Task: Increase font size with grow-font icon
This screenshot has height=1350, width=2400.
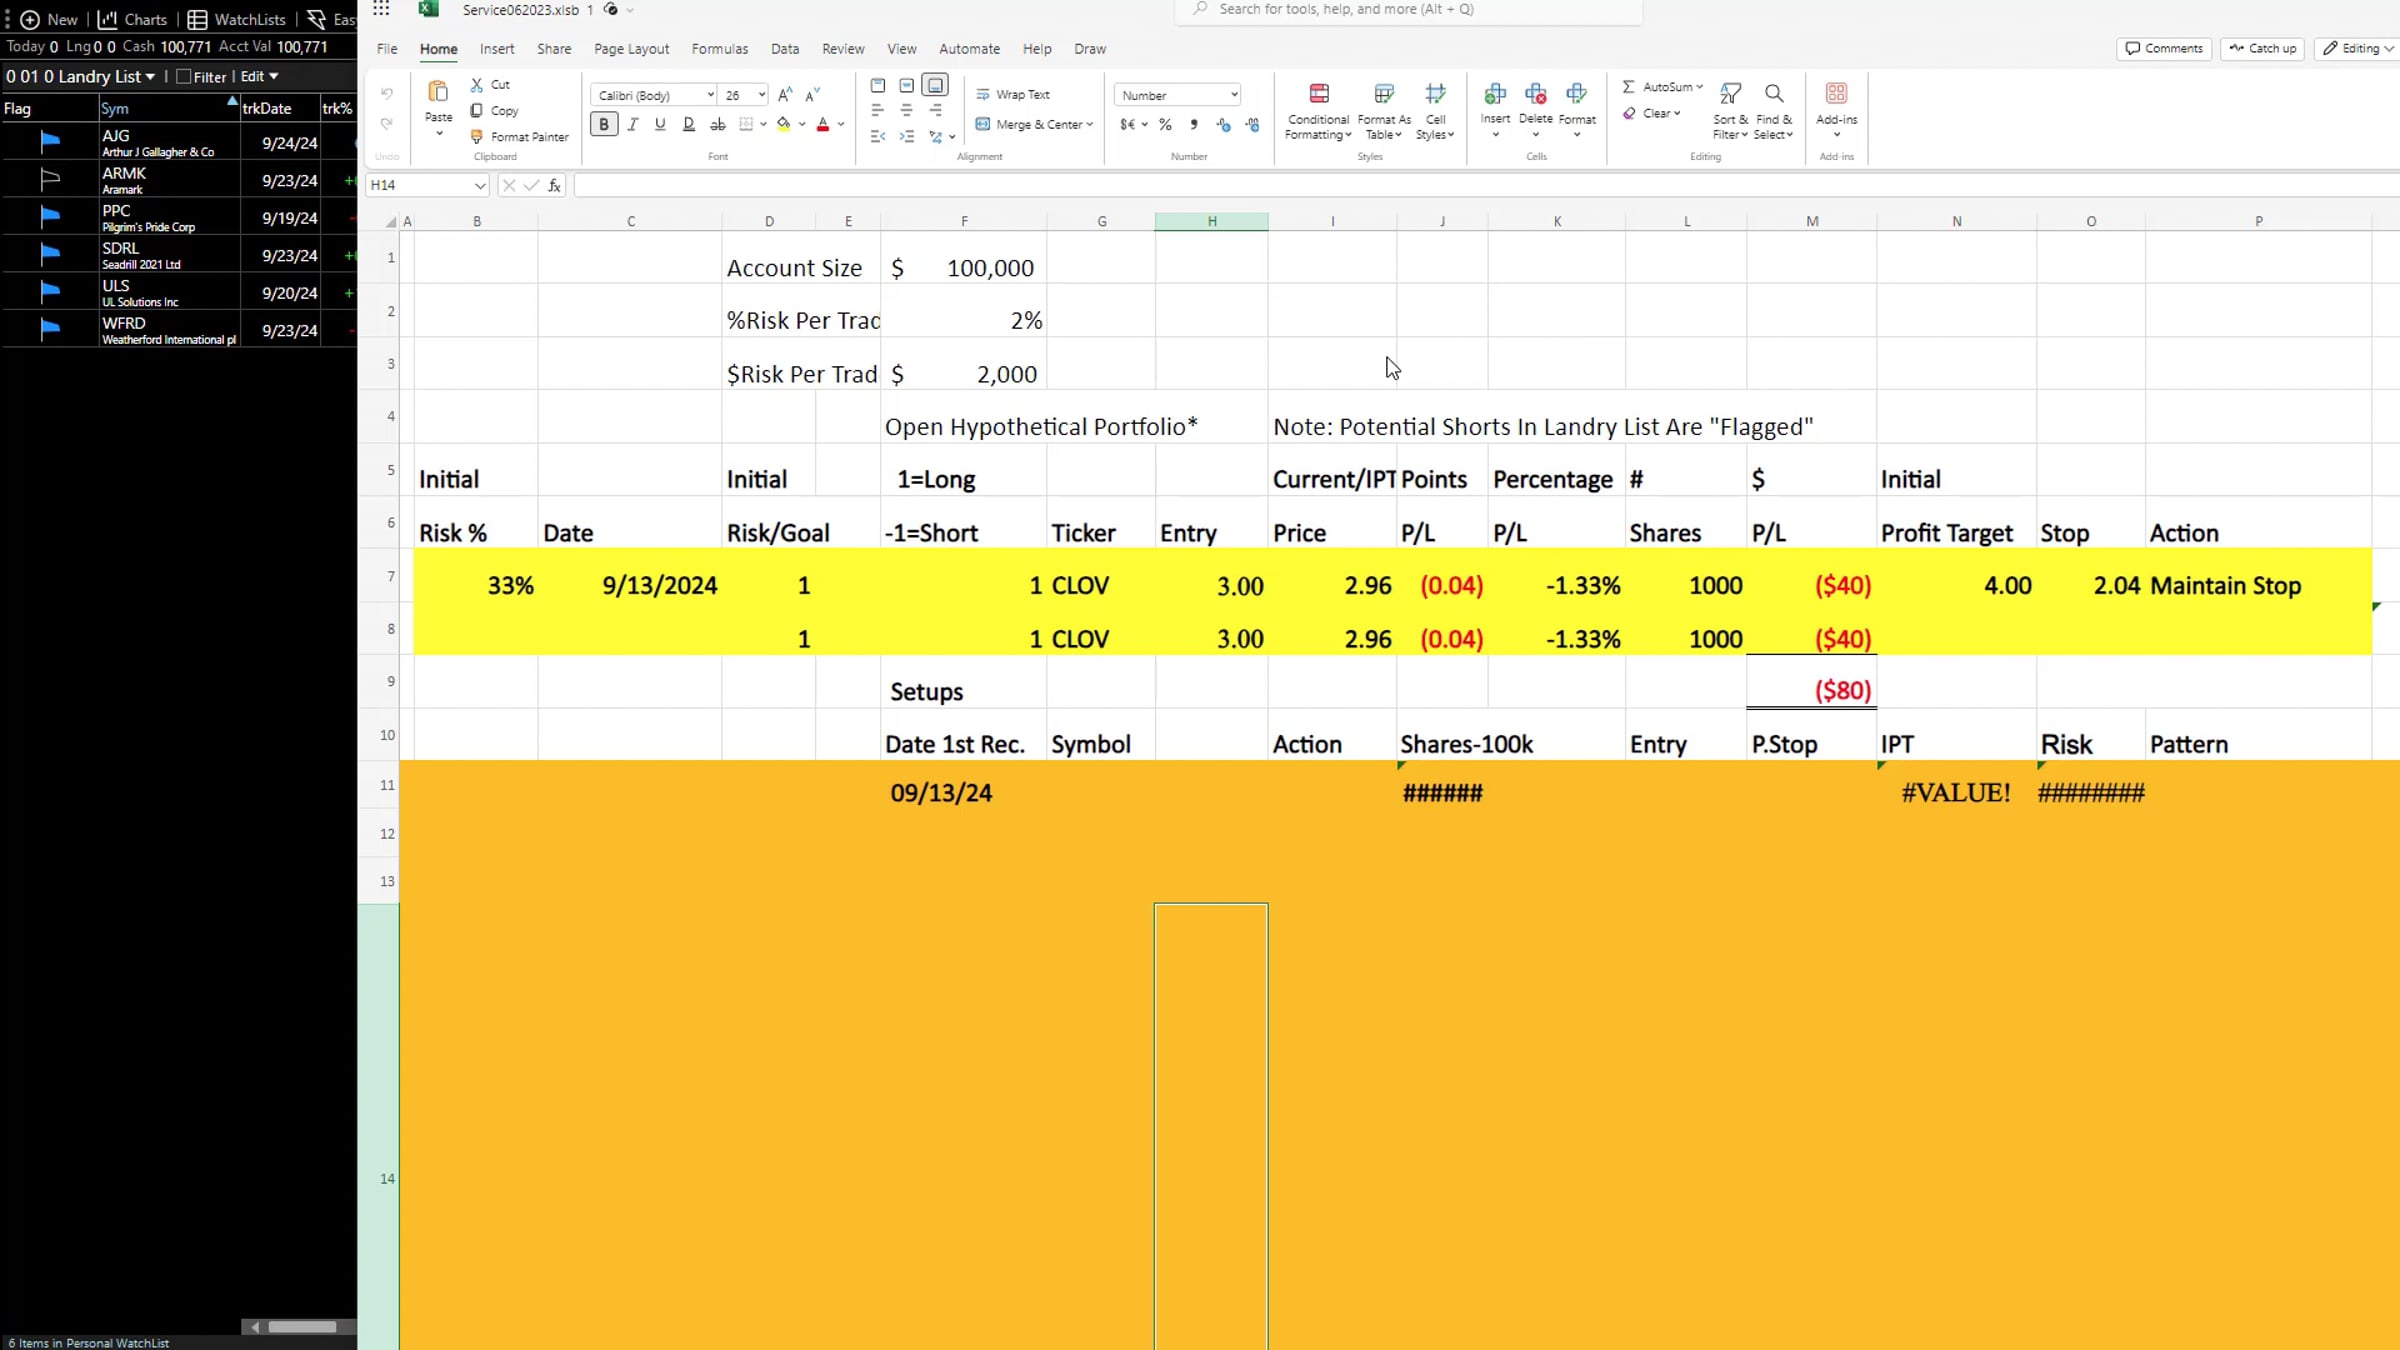Action: pos(785,95)
